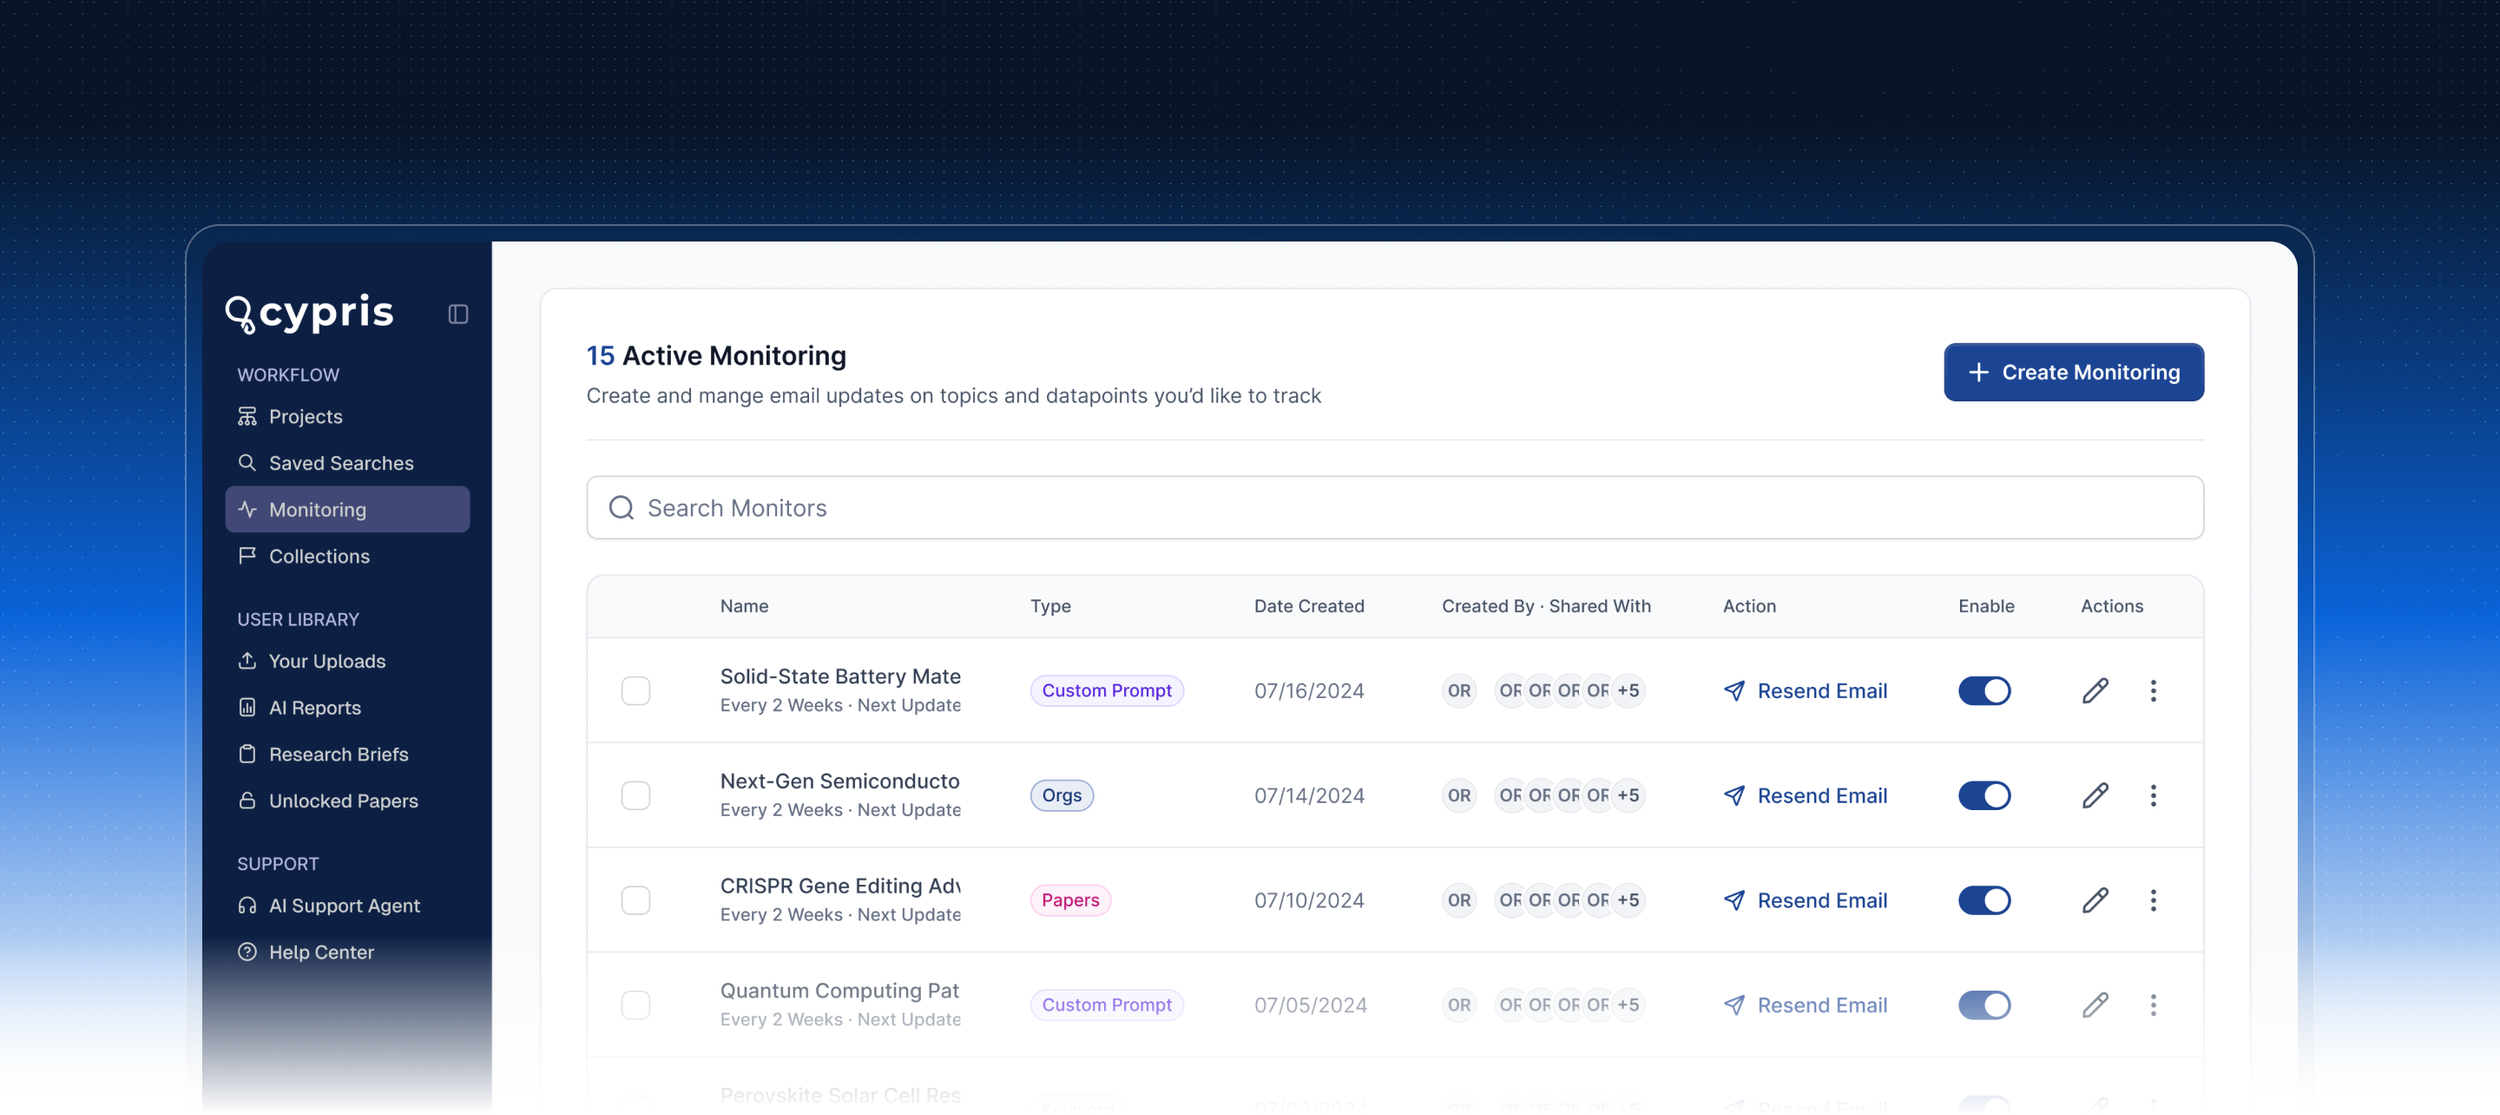This screenshot has height=1115, width=2500.
Task: Open the Solid-State Battery monitor name
Action: click(840, 676)
